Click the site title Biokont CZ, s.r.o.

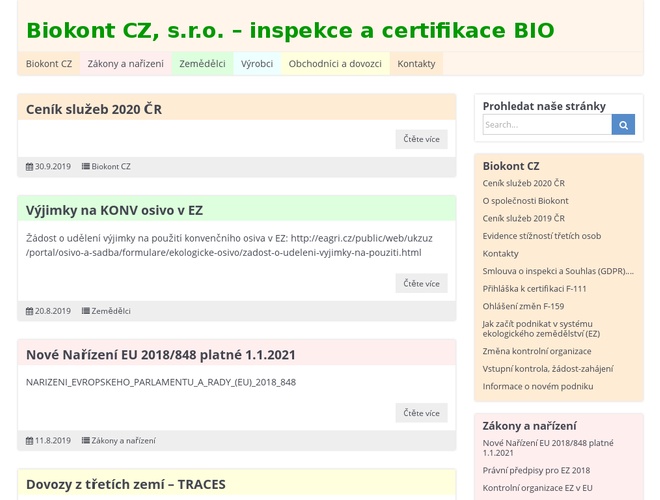coord(290,30)
